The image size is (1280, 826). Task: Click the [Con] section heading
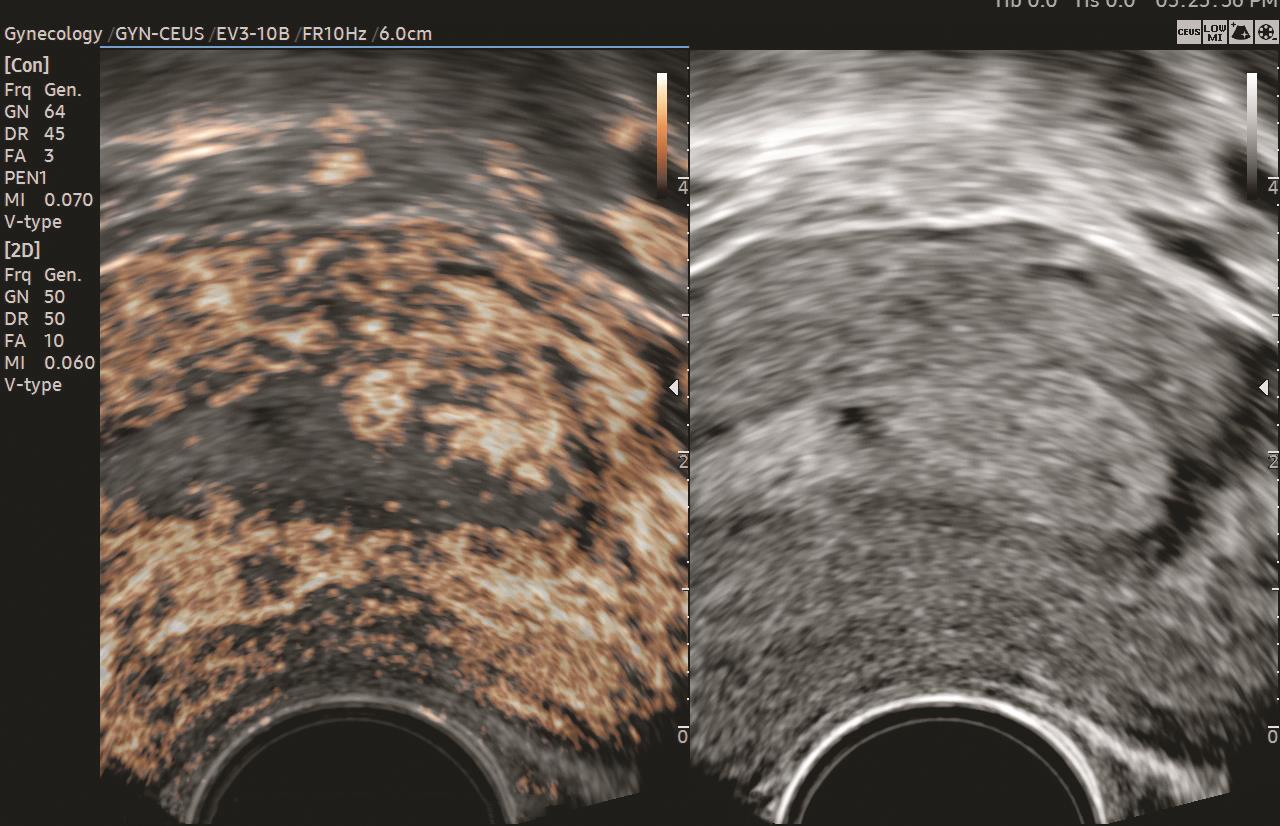(x=27, y=66)
